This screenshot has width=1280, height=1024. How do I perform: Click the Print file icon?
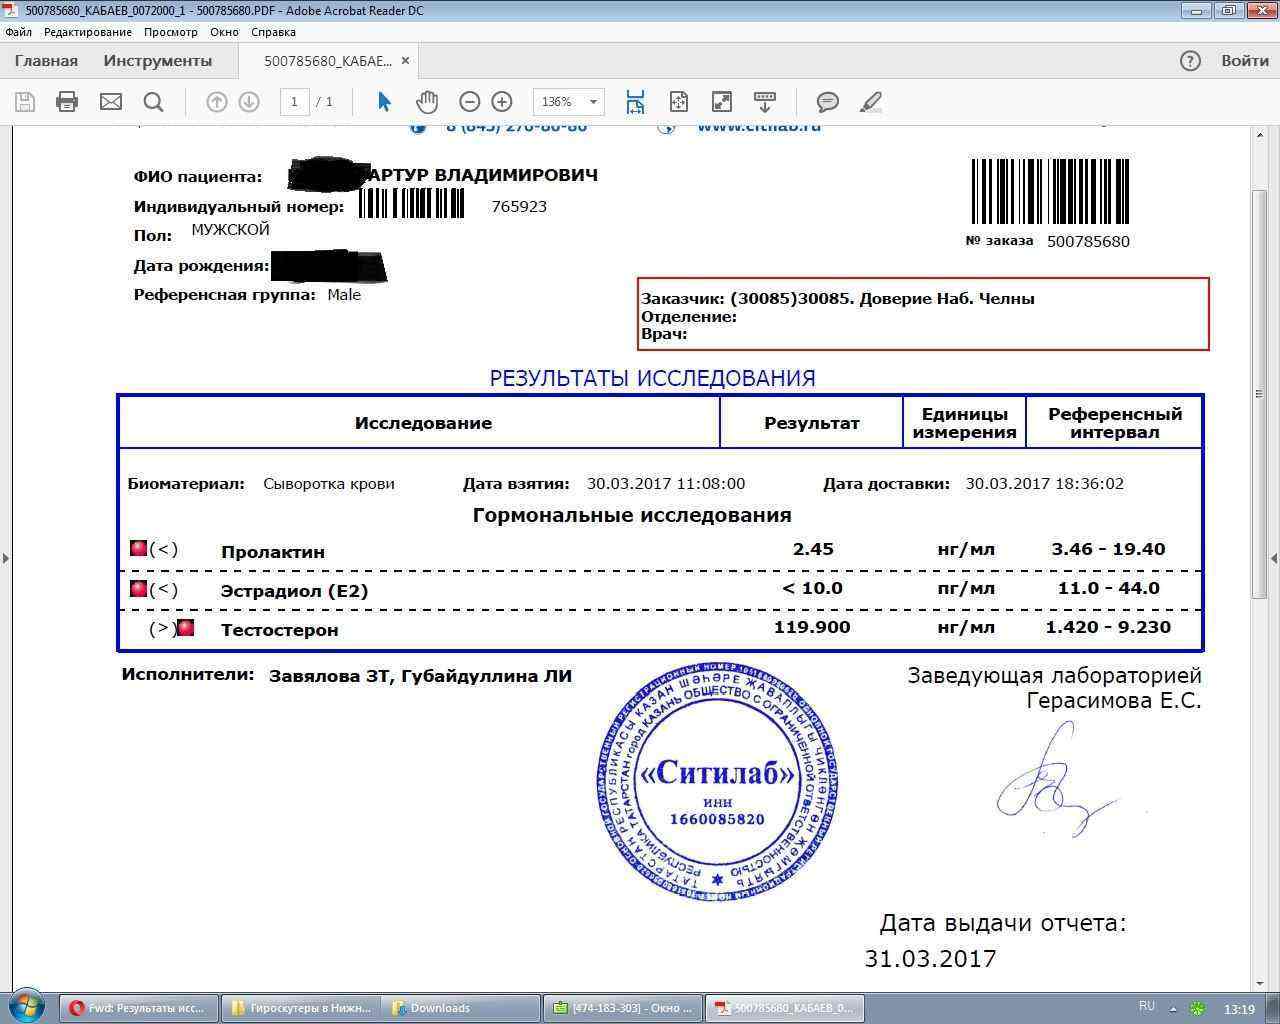(x=67, y=102)
